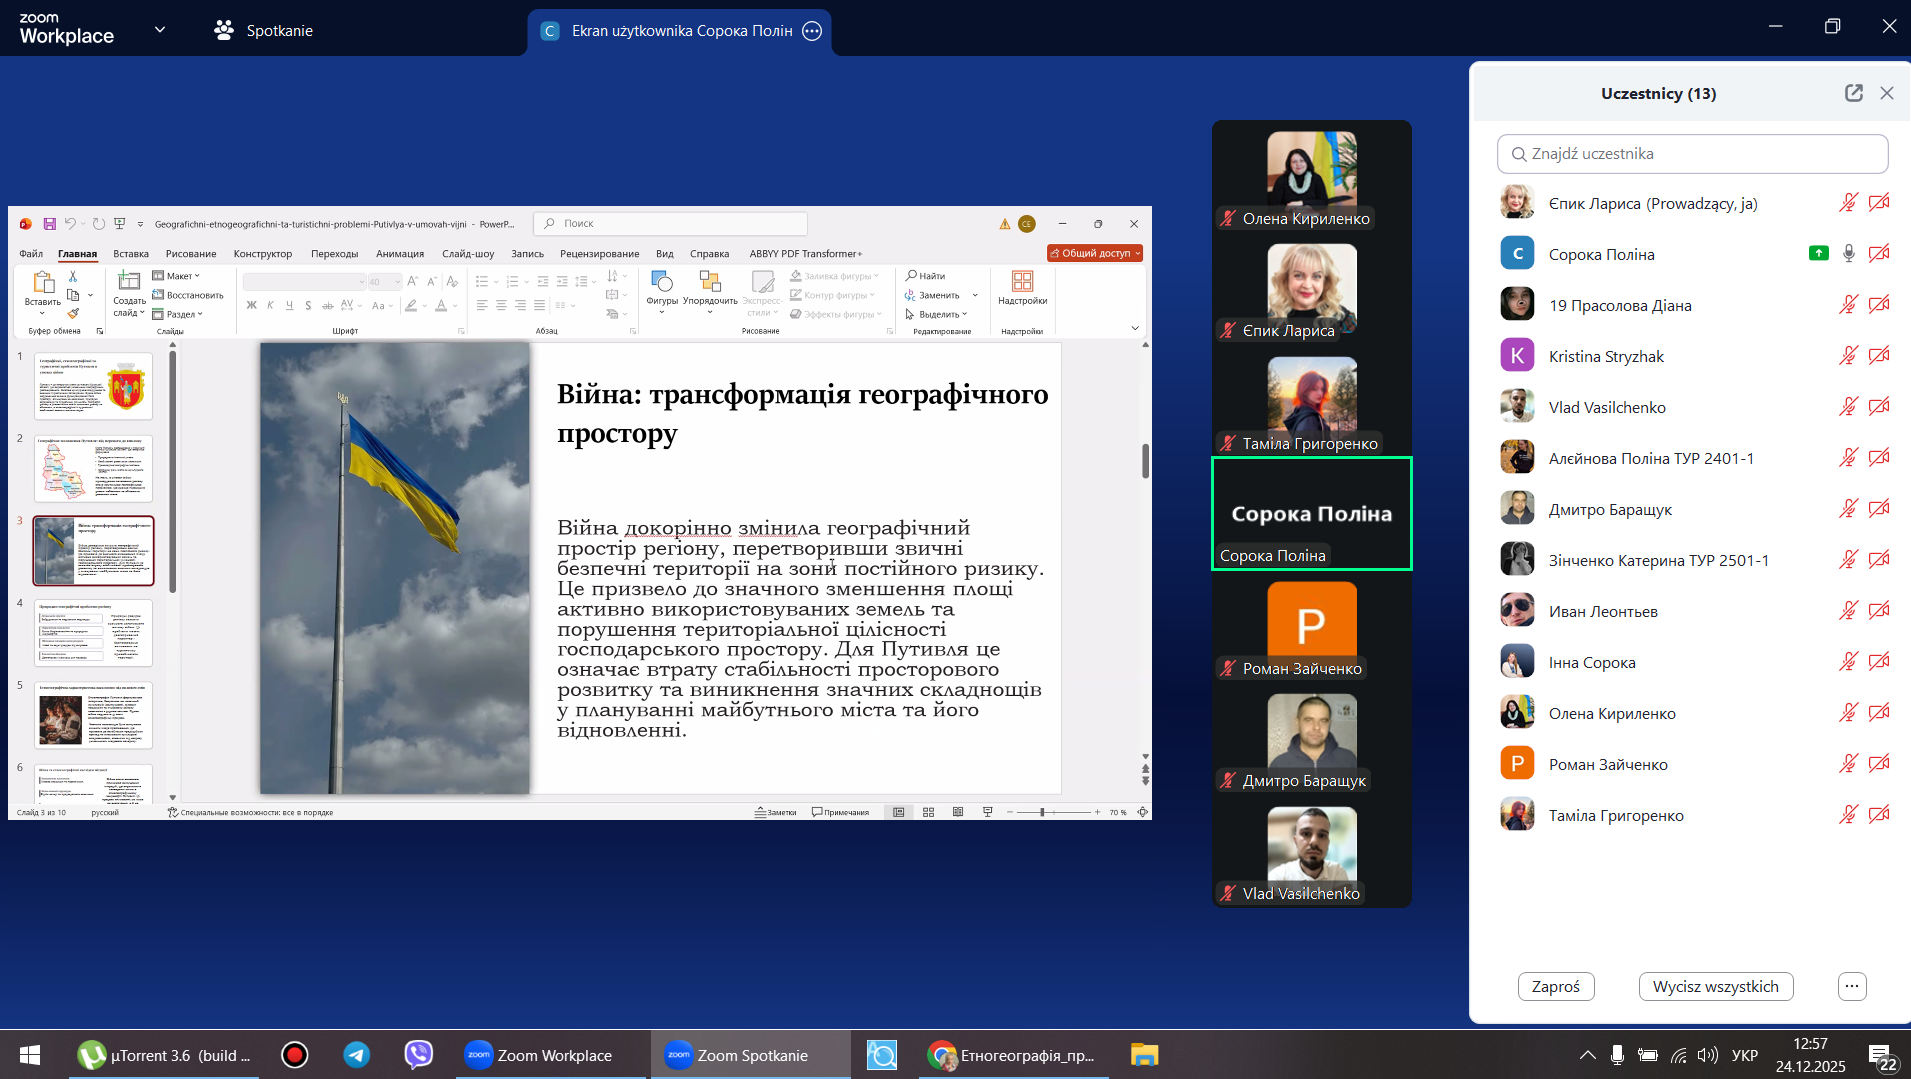Image resolution: width=1911 pixels, height=1079 pixels.
Task: Show hidden icons in the system tray
Action: pyautogui.click(x=1587, y=1055)
